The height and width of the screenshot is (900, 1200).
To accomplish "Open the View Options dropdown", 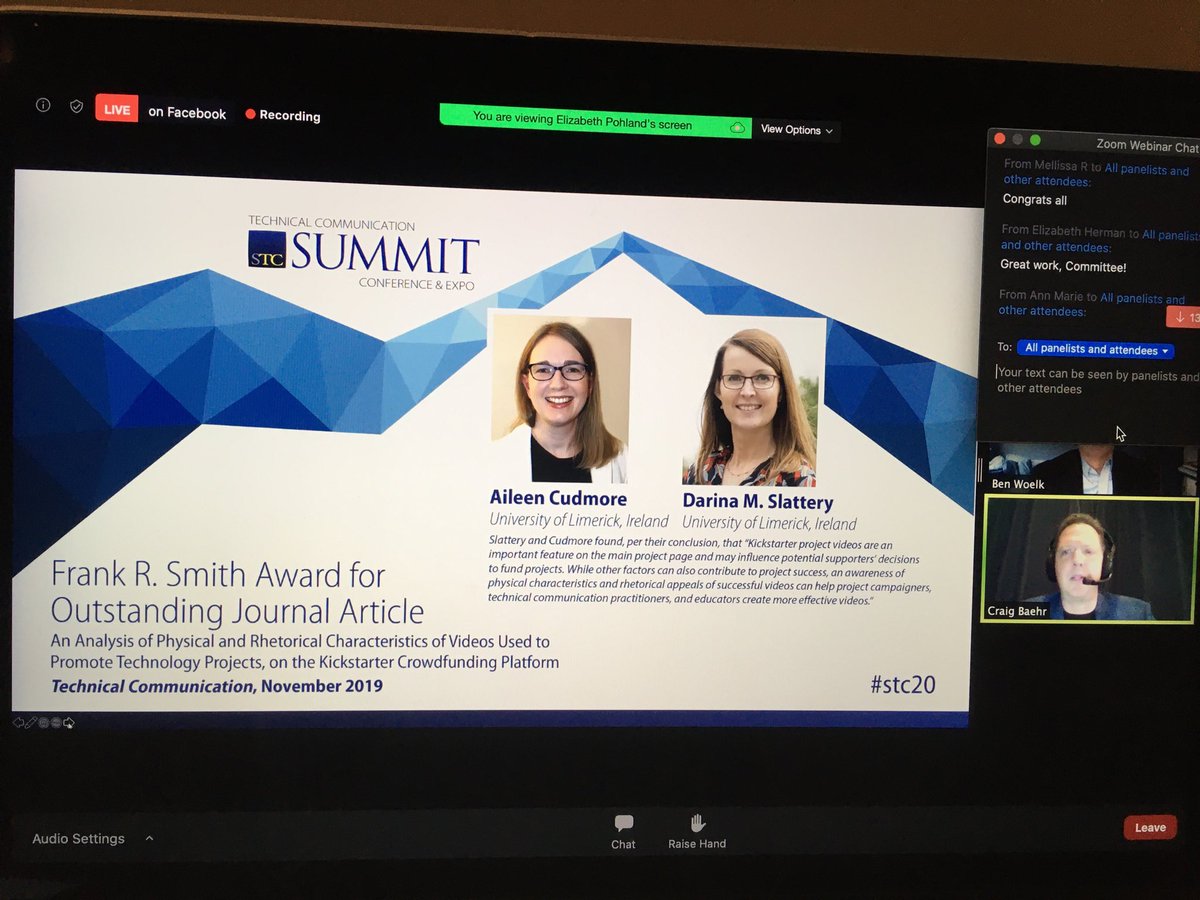I will point(797,130).
